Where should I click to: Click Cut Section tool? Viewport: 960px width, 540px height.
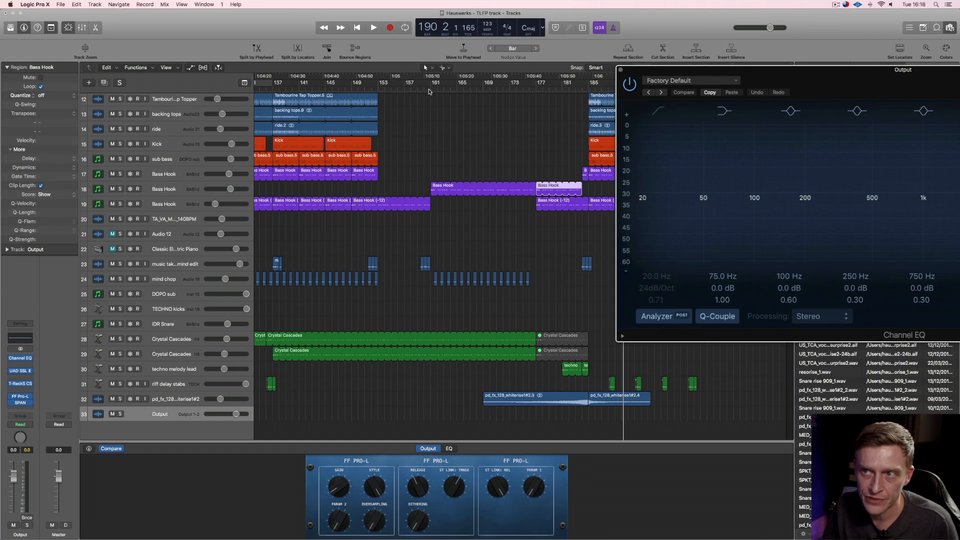(x=662, y=51)
